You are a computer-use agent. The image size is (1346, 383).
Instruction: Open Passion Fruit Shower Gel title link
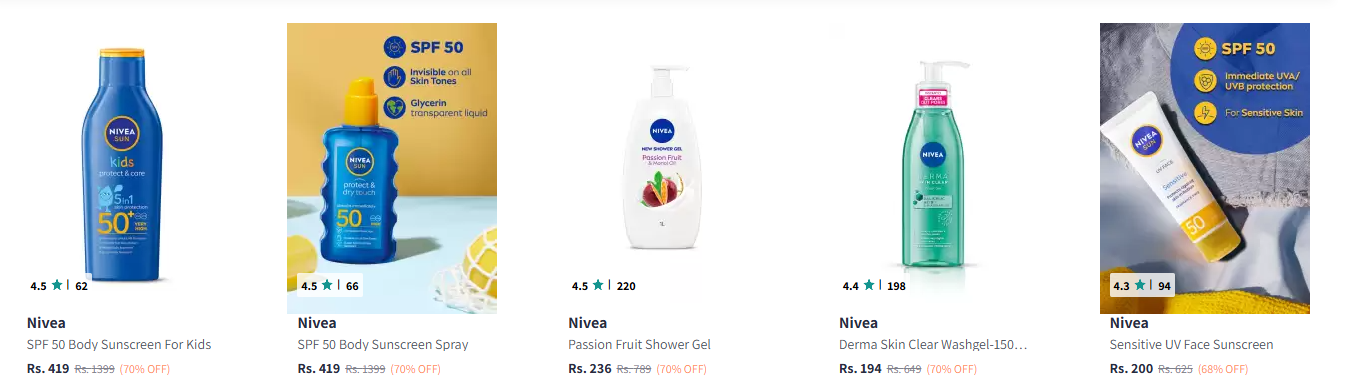click(639, 345)
